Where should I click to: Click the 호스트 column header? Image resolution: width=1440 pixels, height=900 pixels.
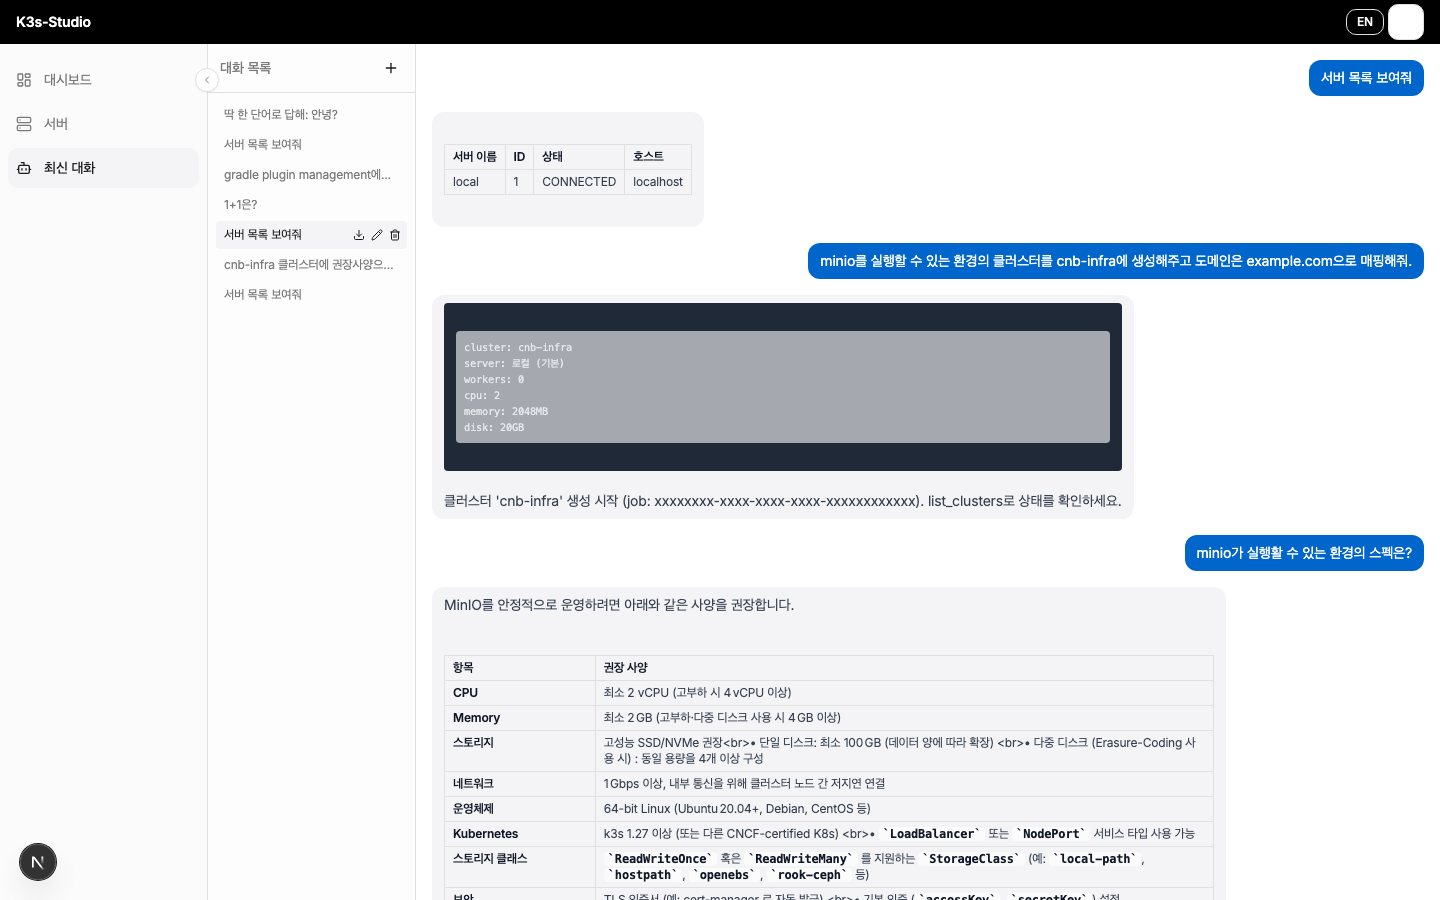[x=658, y=157]
